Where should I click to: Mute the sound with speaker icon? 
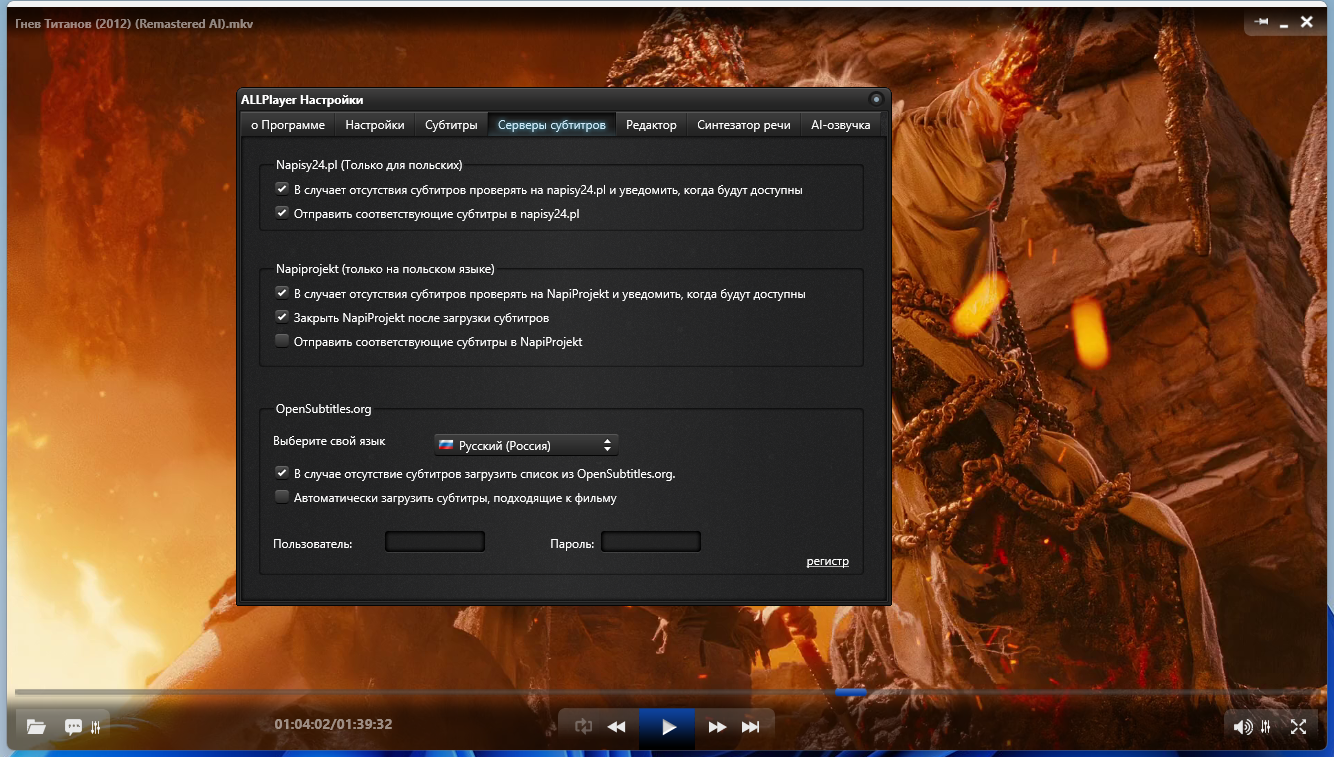click(1243, 727)
